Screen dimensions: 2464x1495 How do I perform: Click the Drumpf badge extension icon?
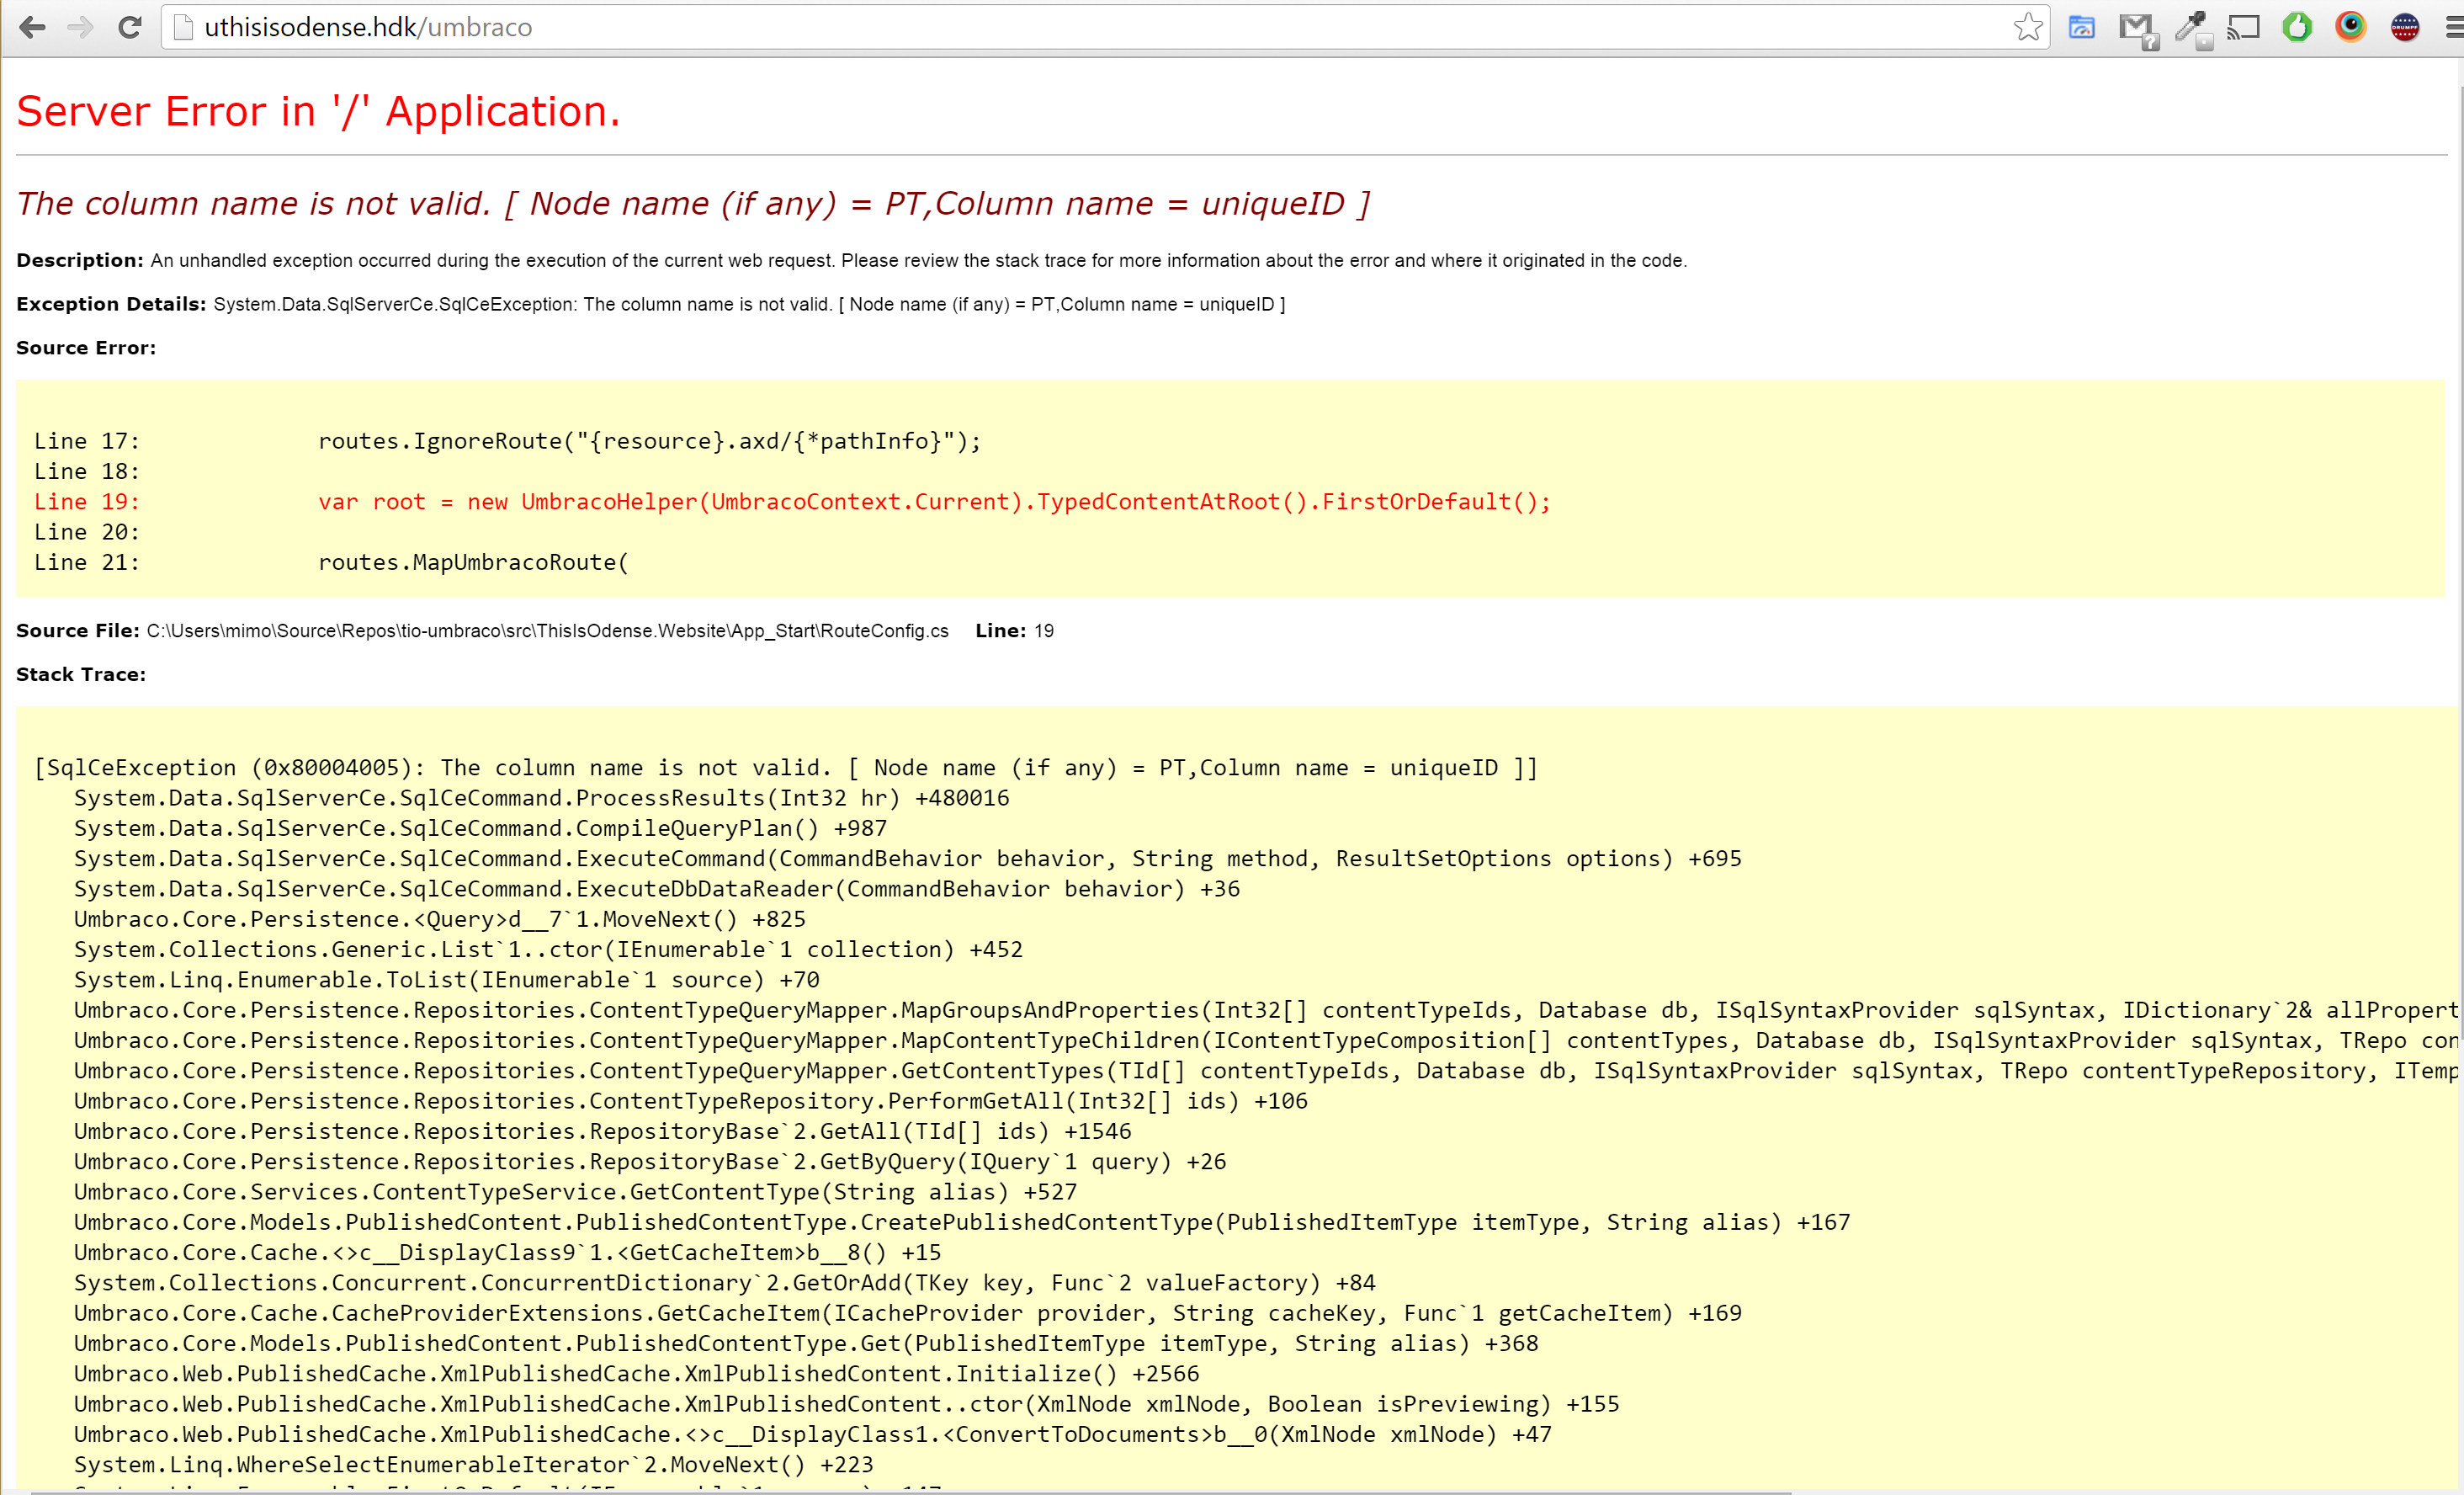pyautogui.click(x=2404, y=27)
